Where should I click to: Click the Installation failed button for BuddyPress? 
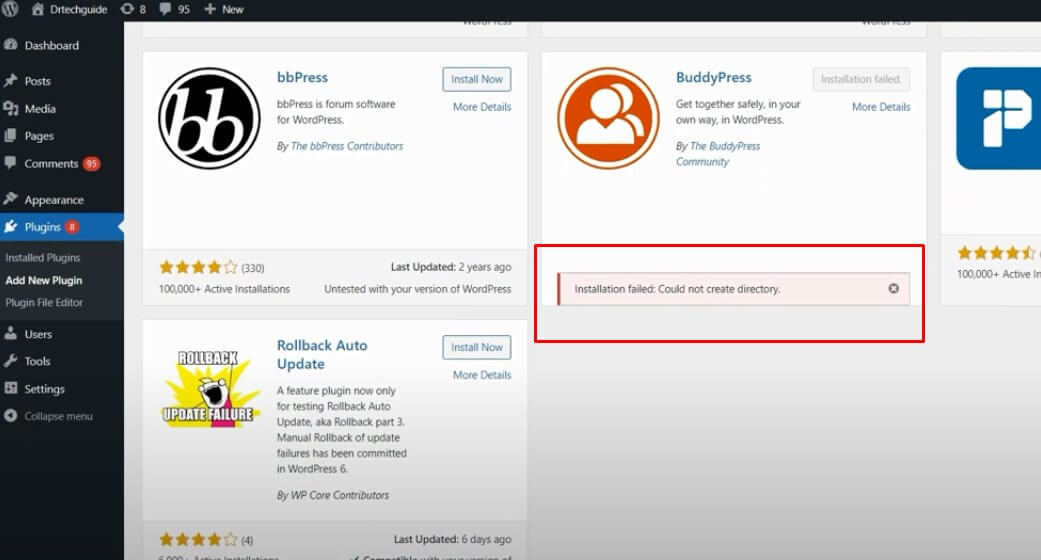(x=861, y=79)
